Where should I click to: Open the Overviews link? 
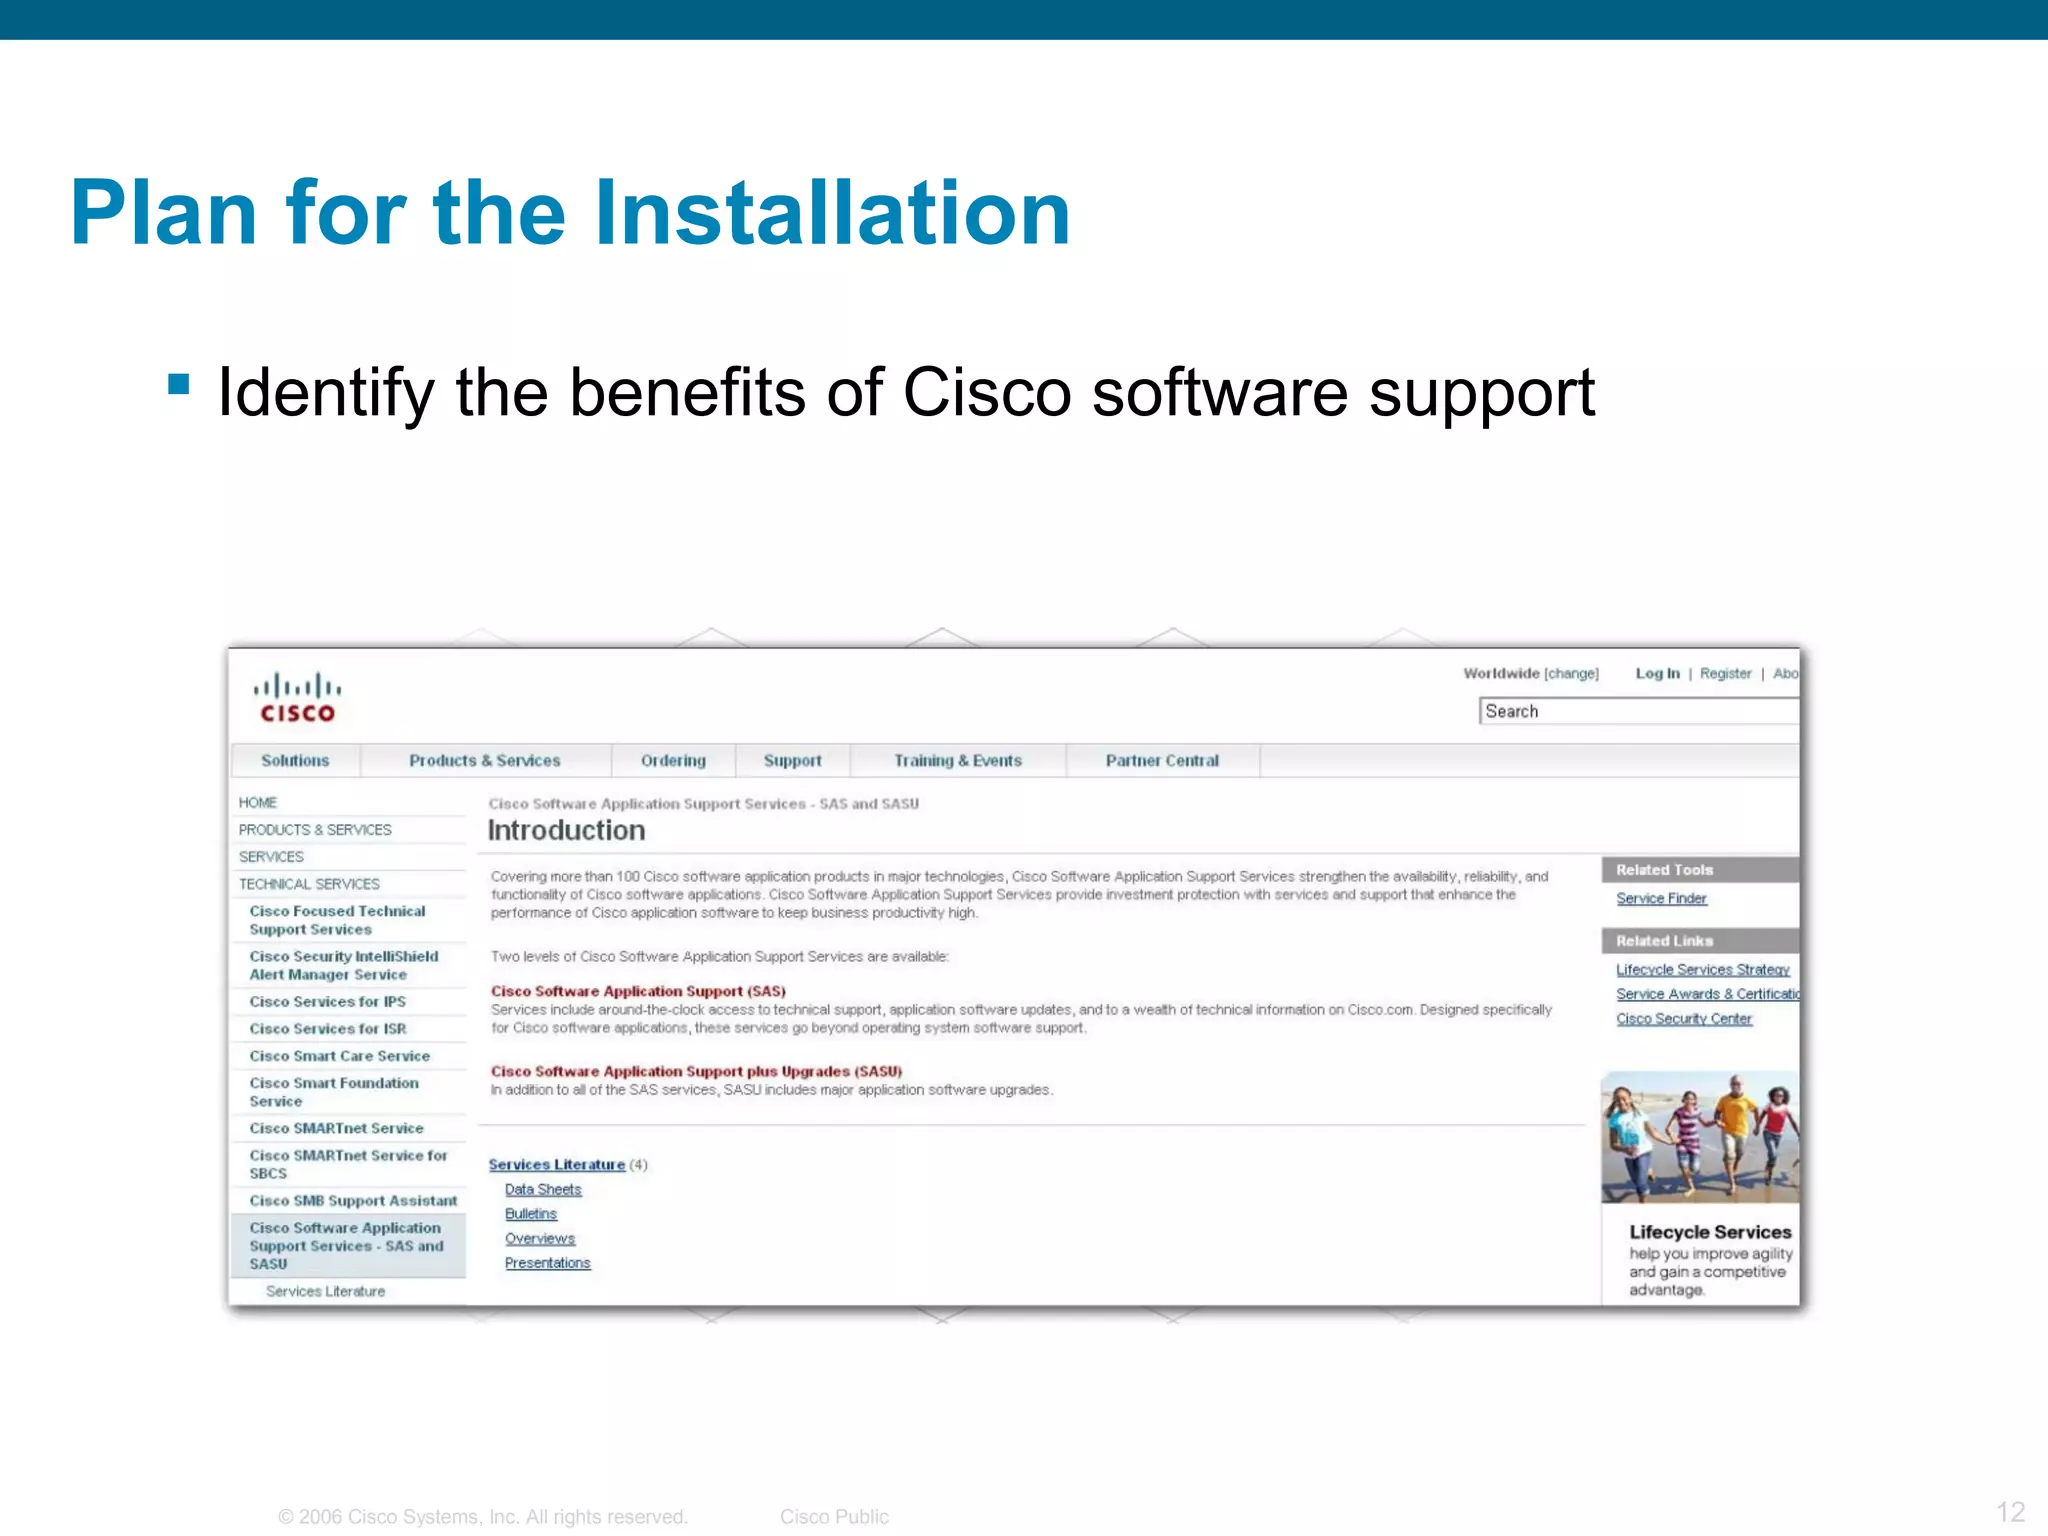tap(540, 1238)
